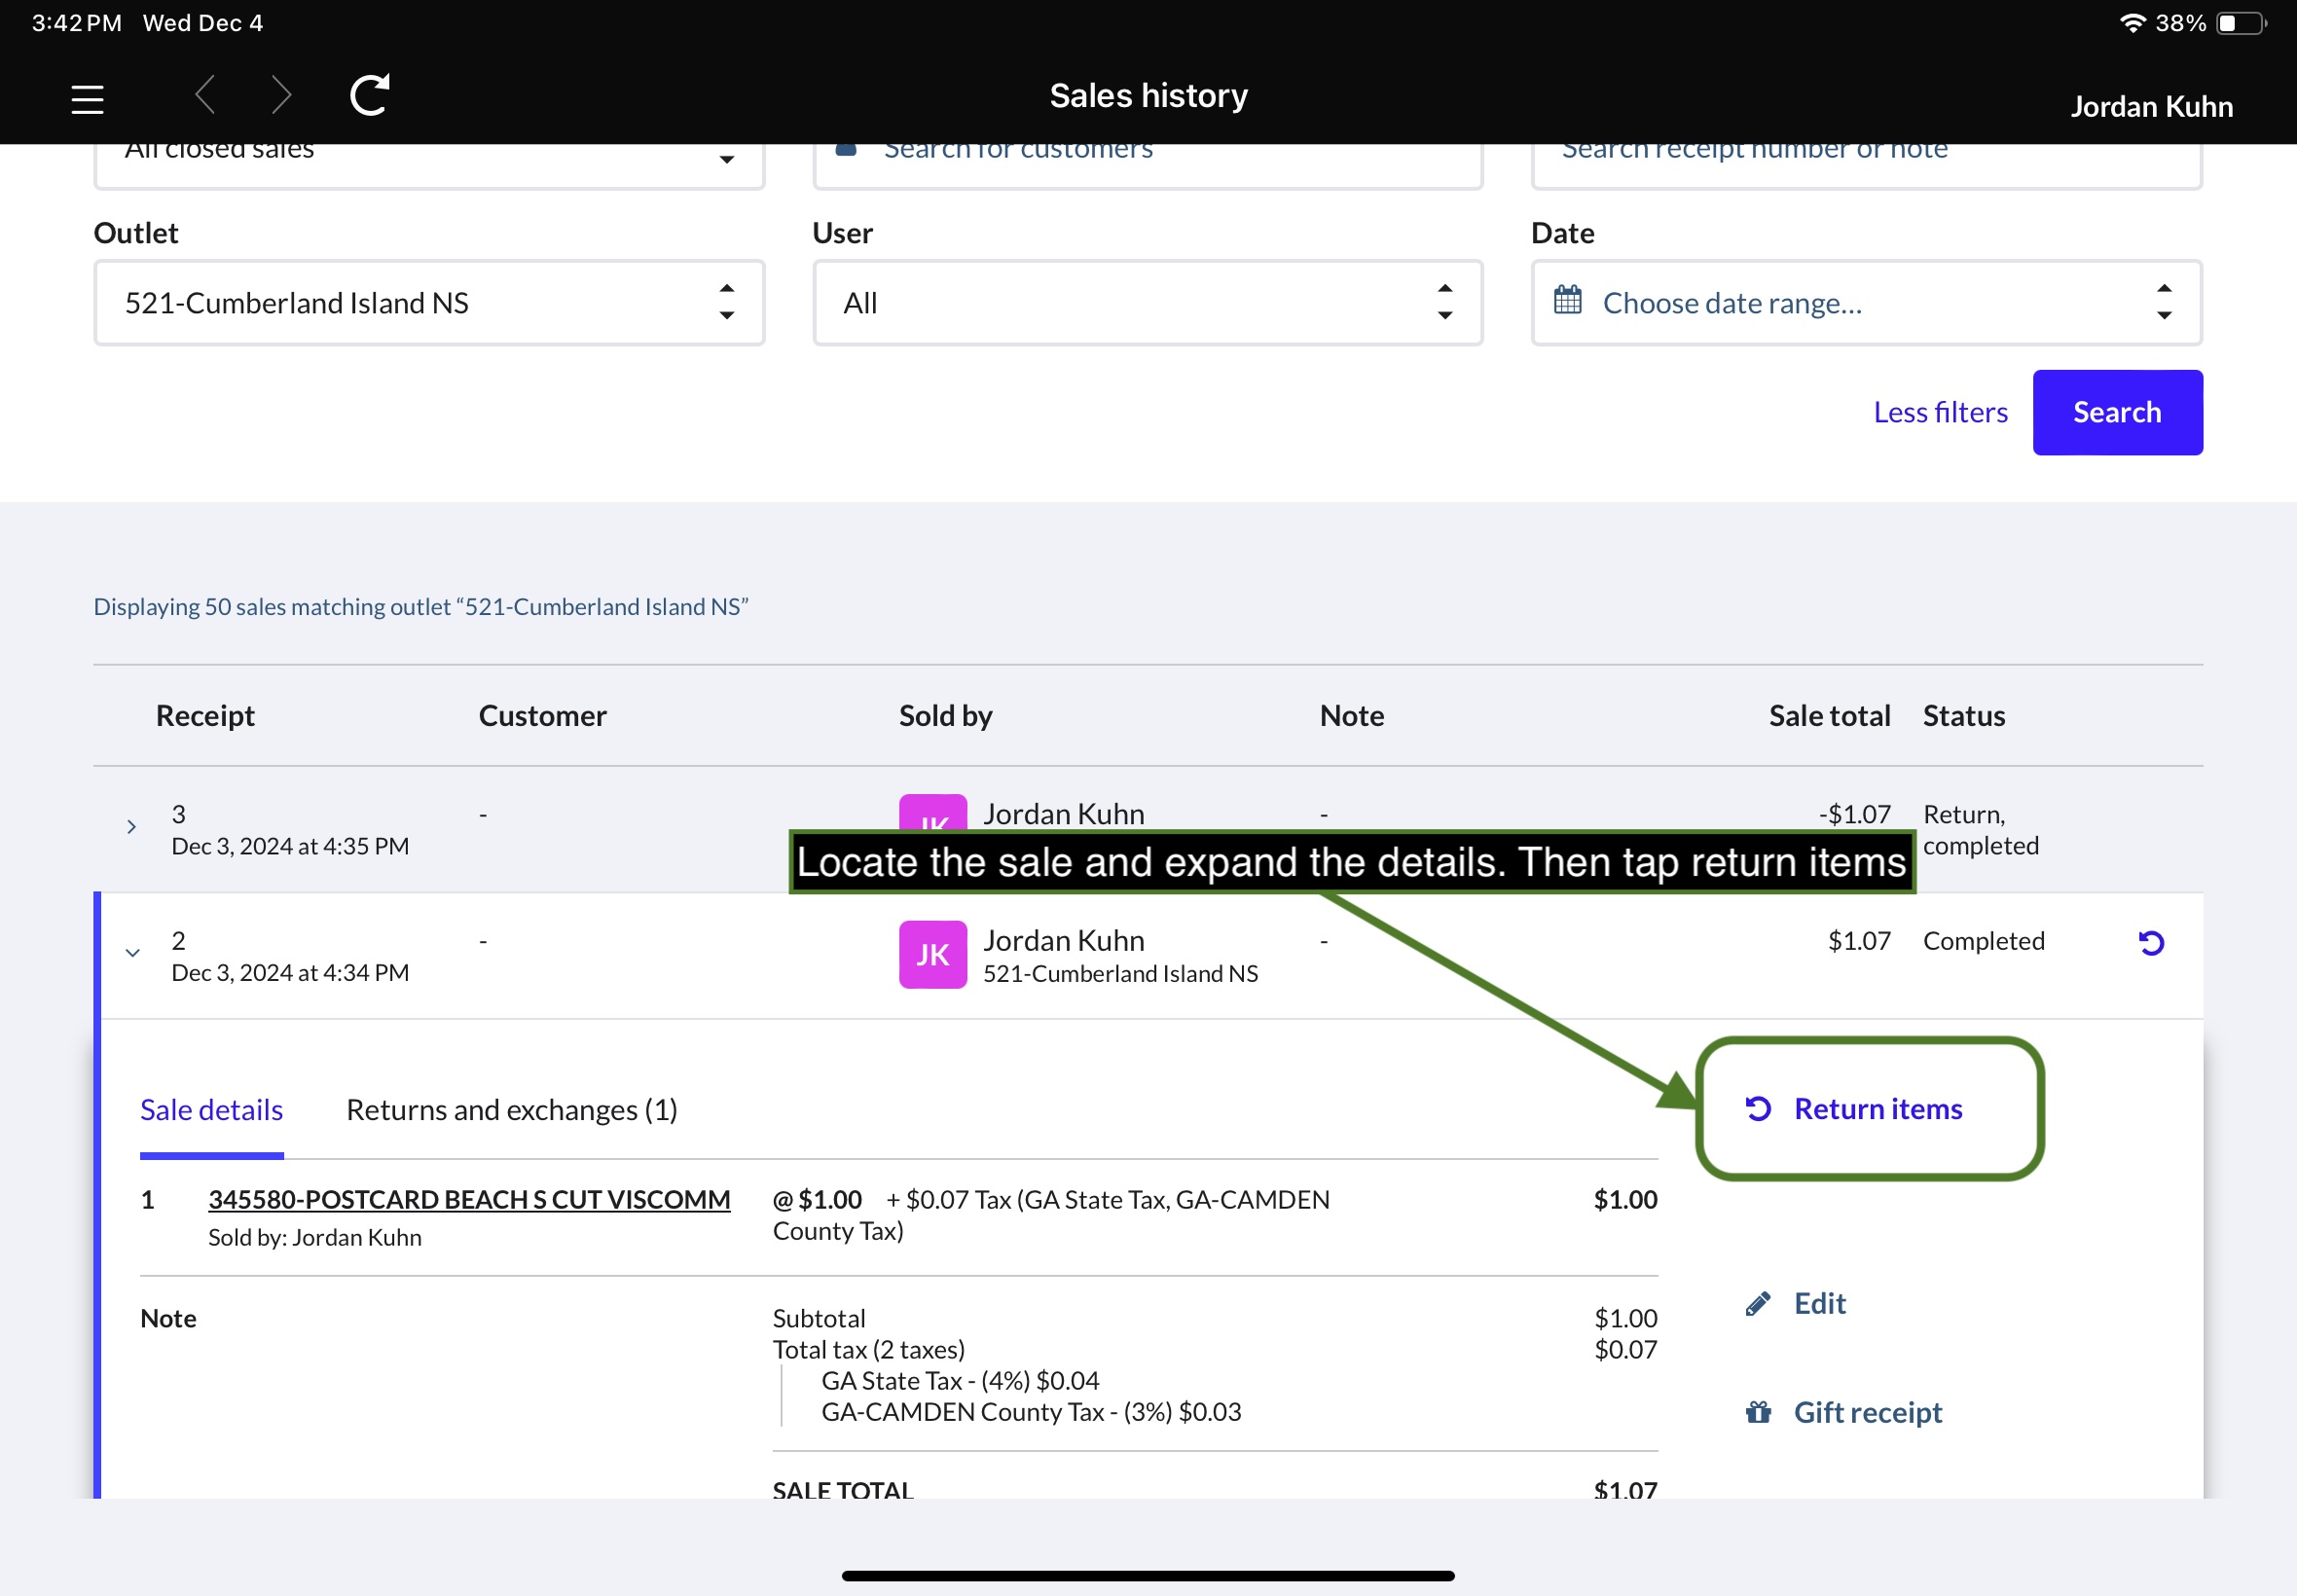The width and height of the screenshot is (2297, 1596).
Task: Go back with the left arrow
Action: tap(205, 96)
